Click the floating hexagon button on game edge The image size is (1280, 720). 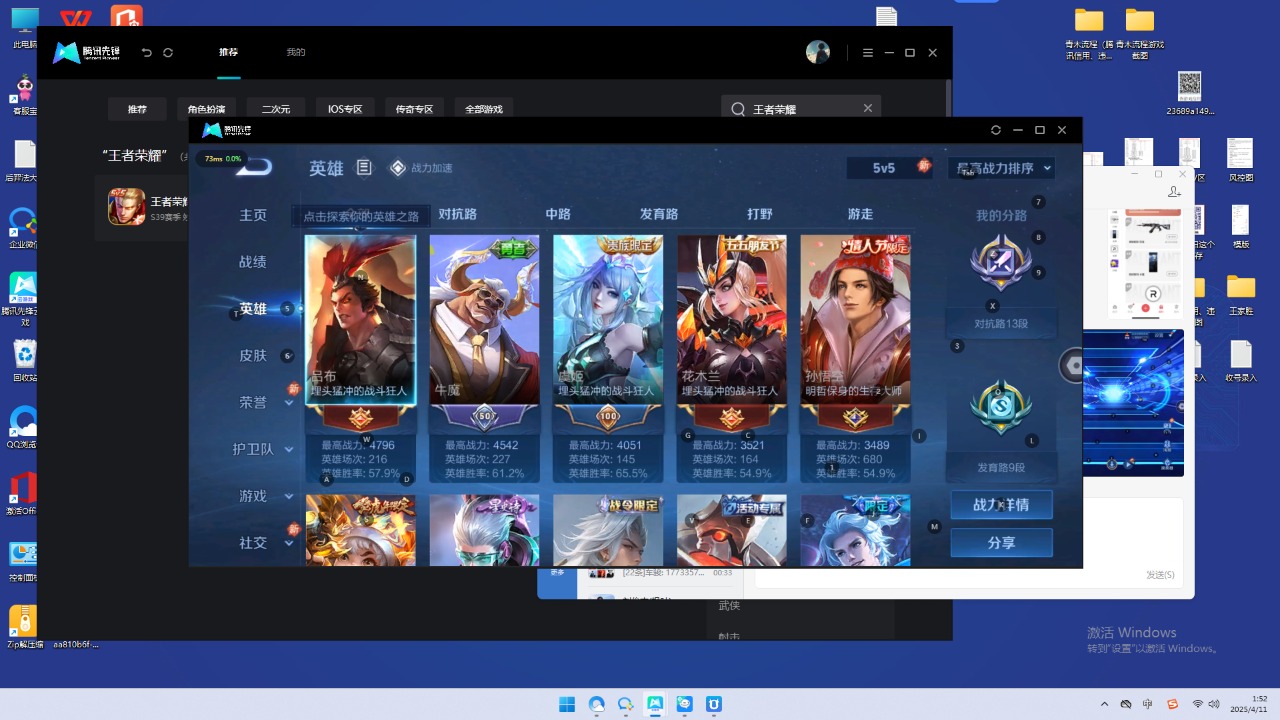(1073, 366)
